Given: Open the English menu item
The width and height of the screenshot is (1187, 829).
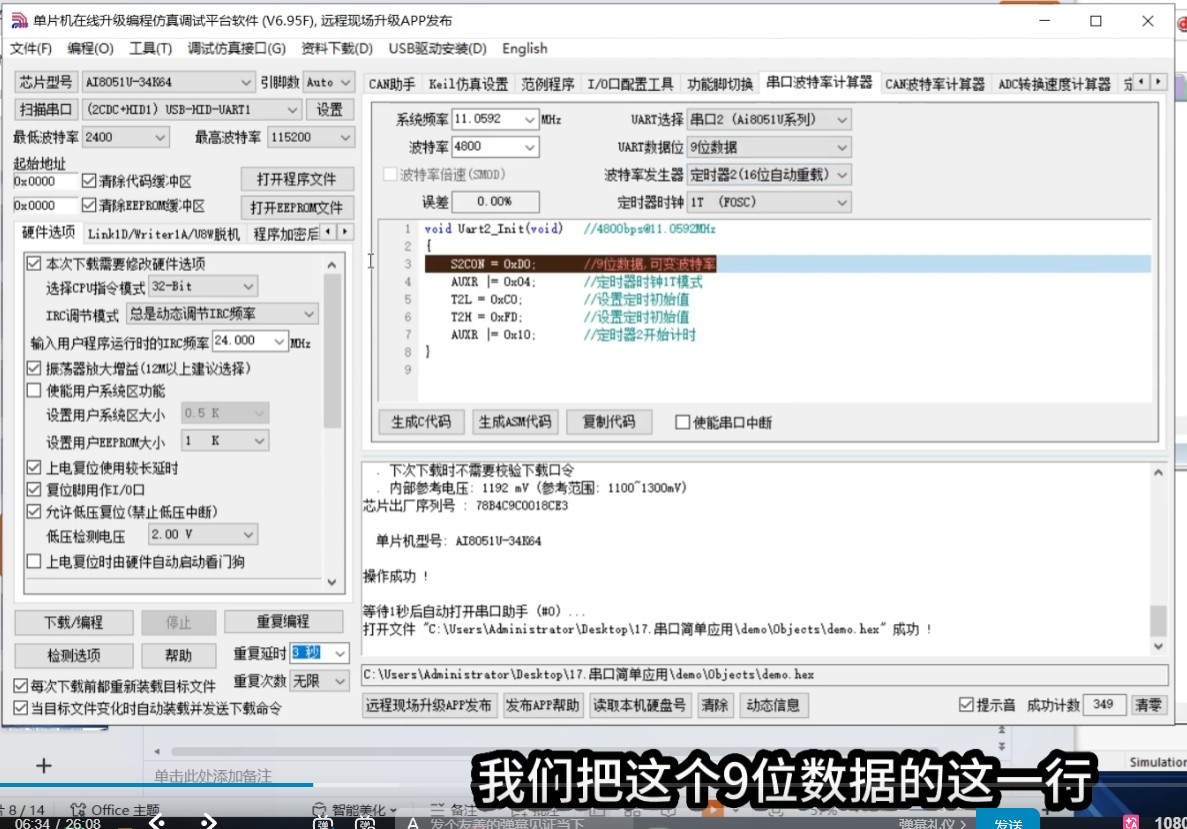Looking at the screenshot, I should [x=524, y=48].
